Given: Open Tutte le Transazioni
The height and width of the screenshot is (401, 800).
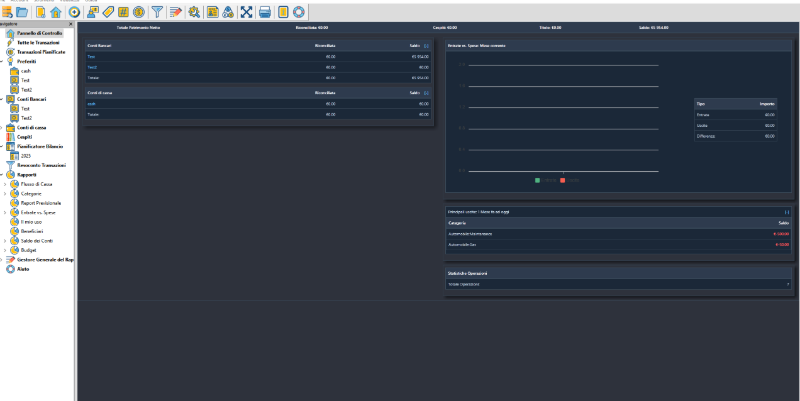Looking at the screenshot, I should click(x=38, y=43).
